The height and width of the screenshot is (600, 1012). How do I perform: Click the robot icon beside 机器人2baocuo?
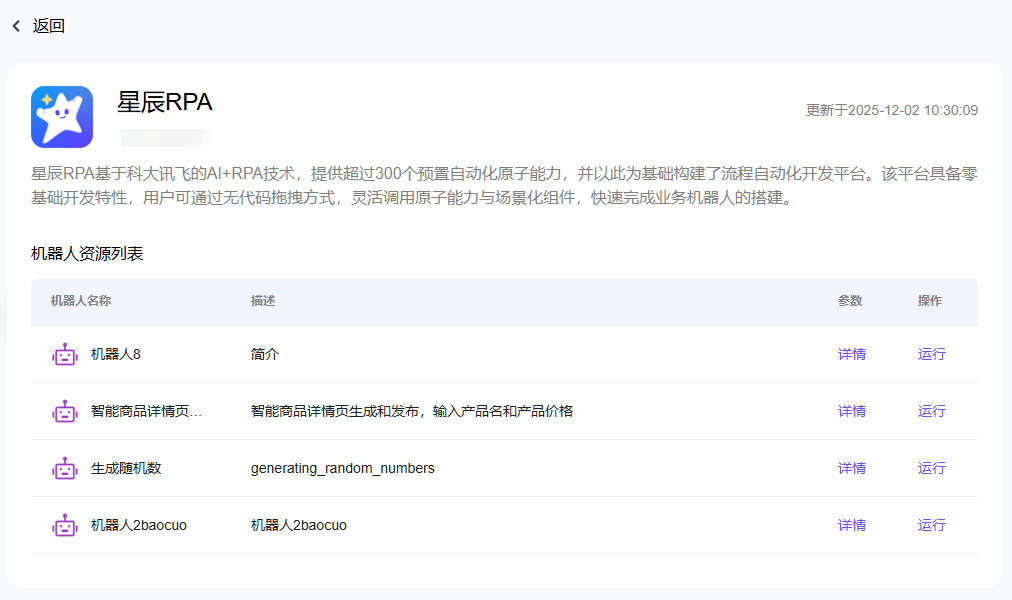click(x=65, y=525)
